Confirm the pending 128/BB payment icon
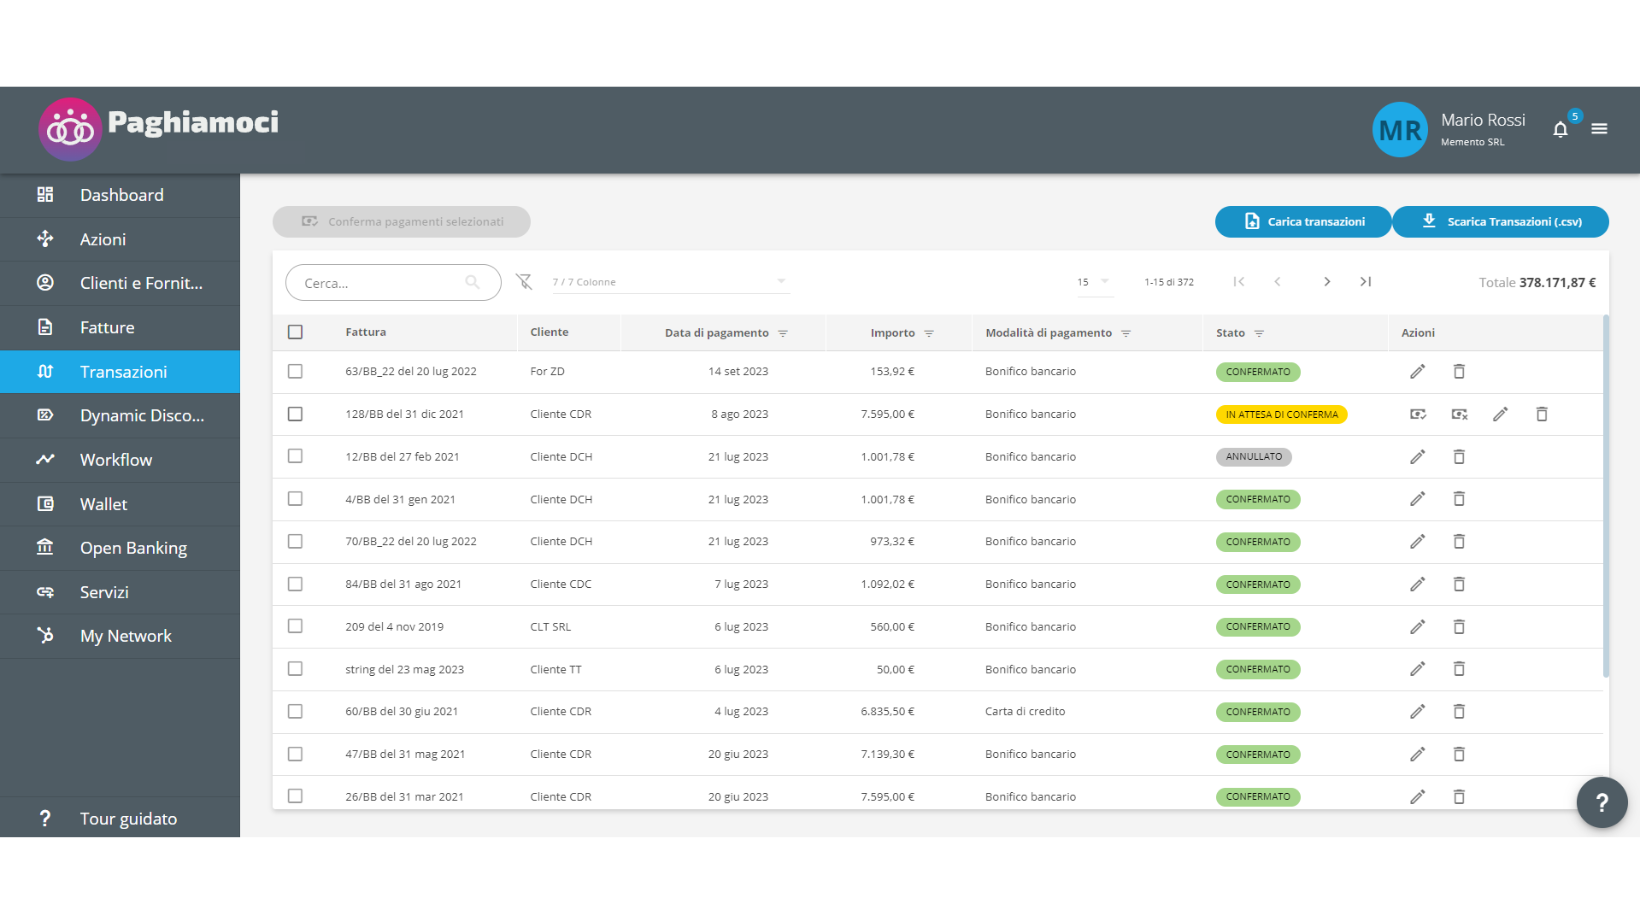Viewport: 1640px width, 924px height. [x=1417, y=414]
